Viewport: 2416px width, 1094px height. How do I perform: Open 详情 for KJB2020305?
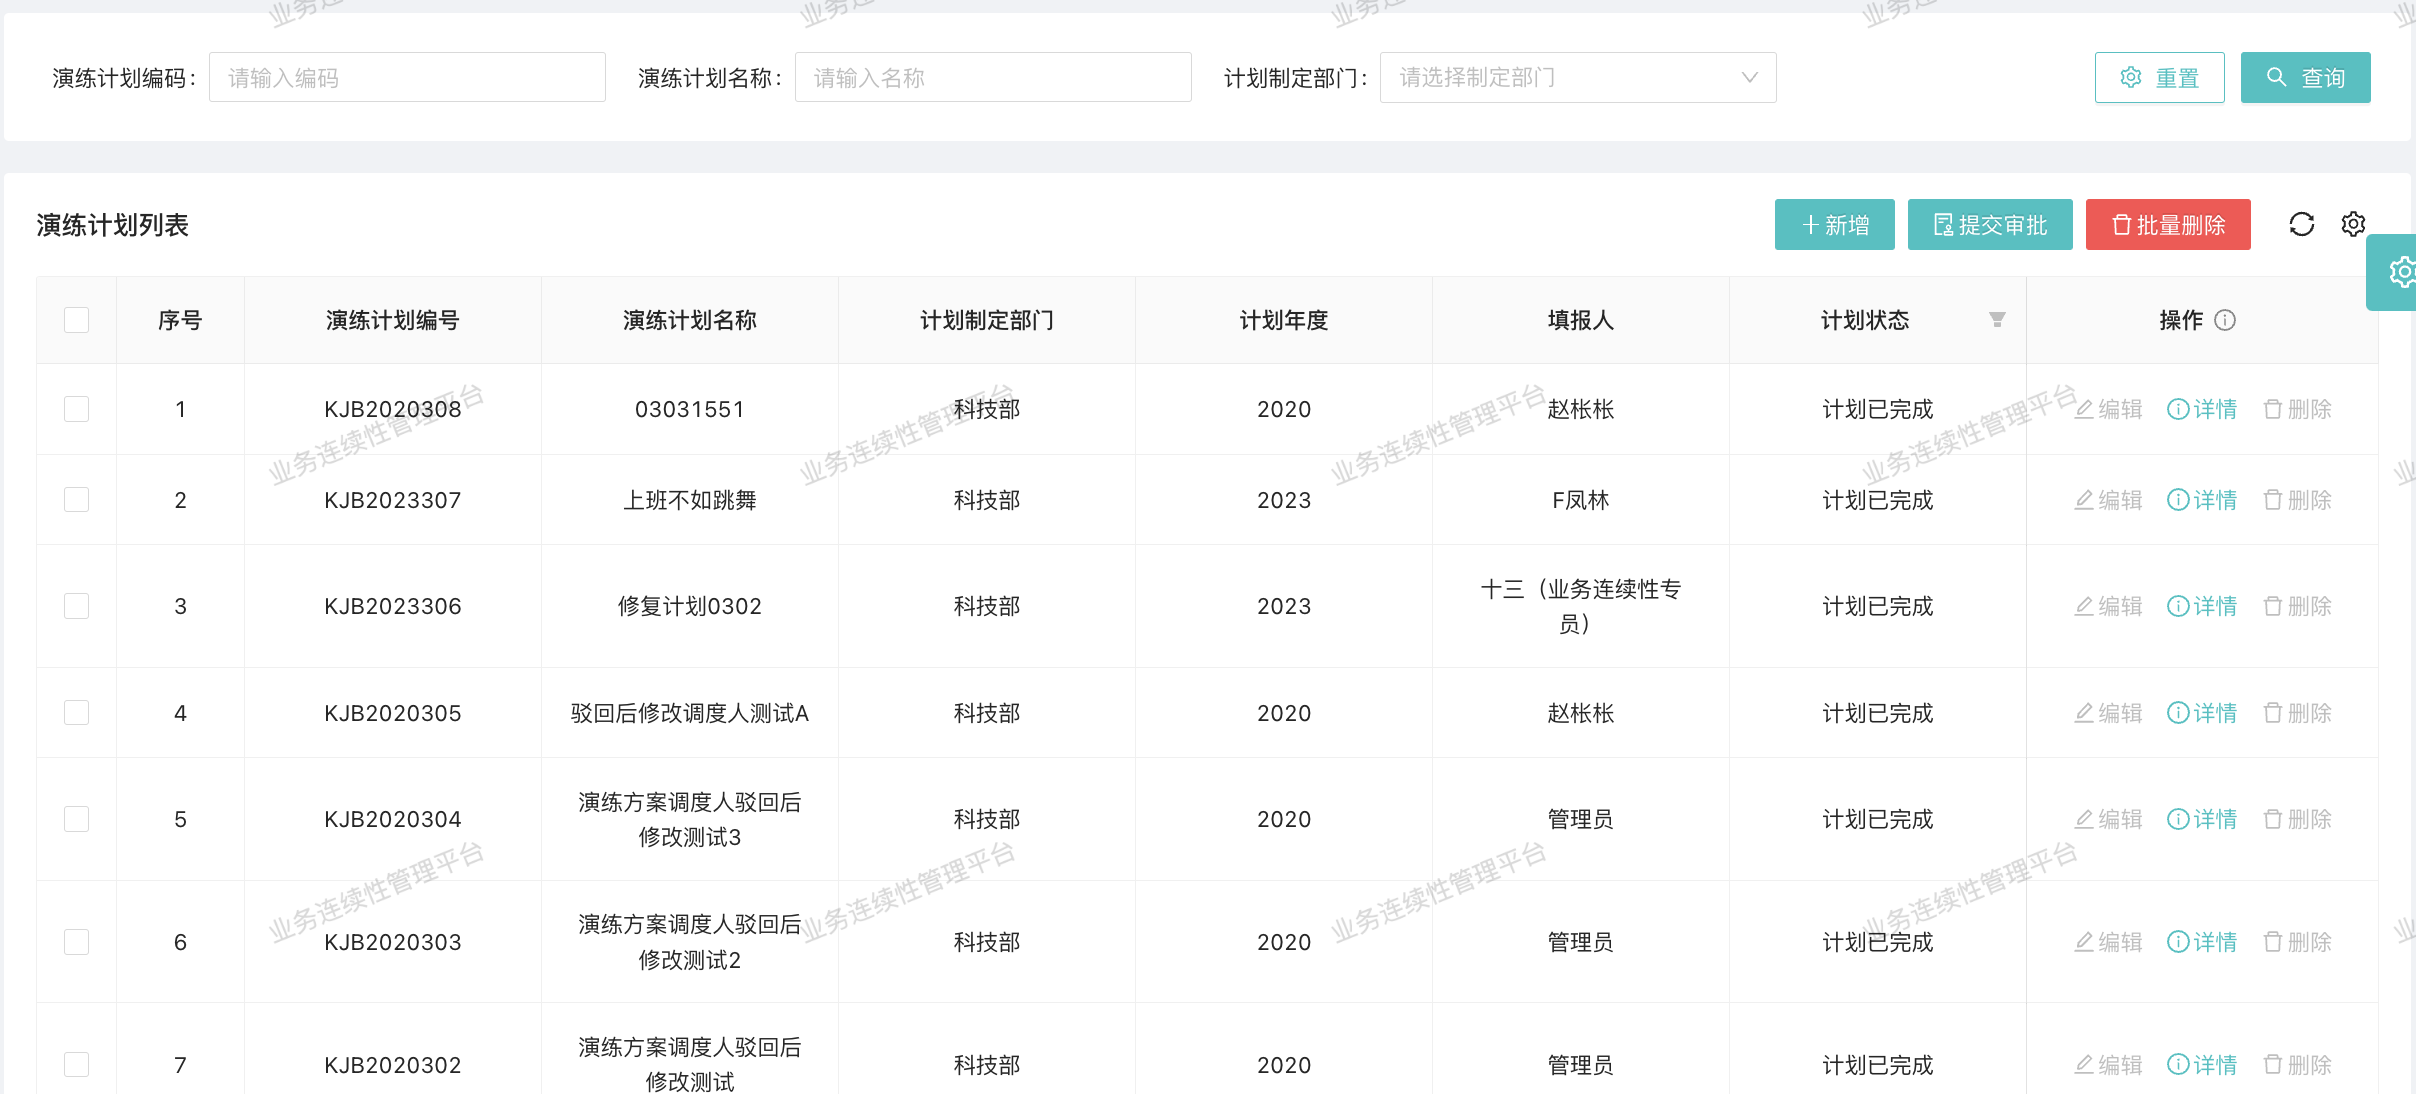point(2202,713)
